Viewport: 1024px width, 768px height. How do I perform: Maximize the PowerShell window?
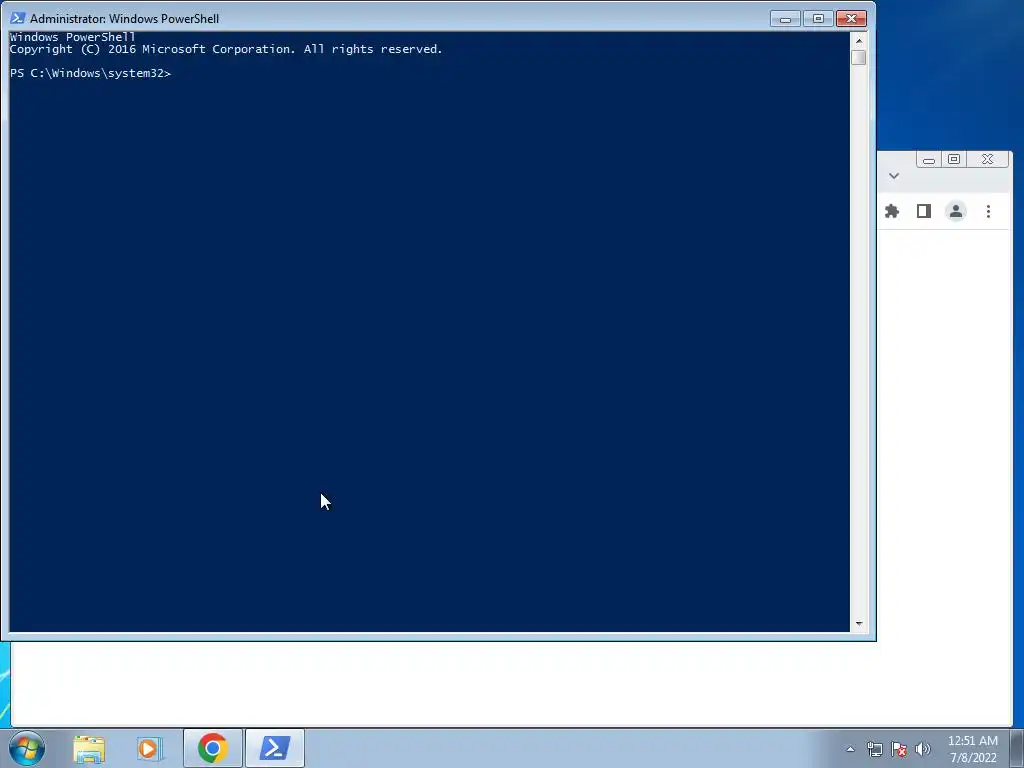[x=818, y=19]
